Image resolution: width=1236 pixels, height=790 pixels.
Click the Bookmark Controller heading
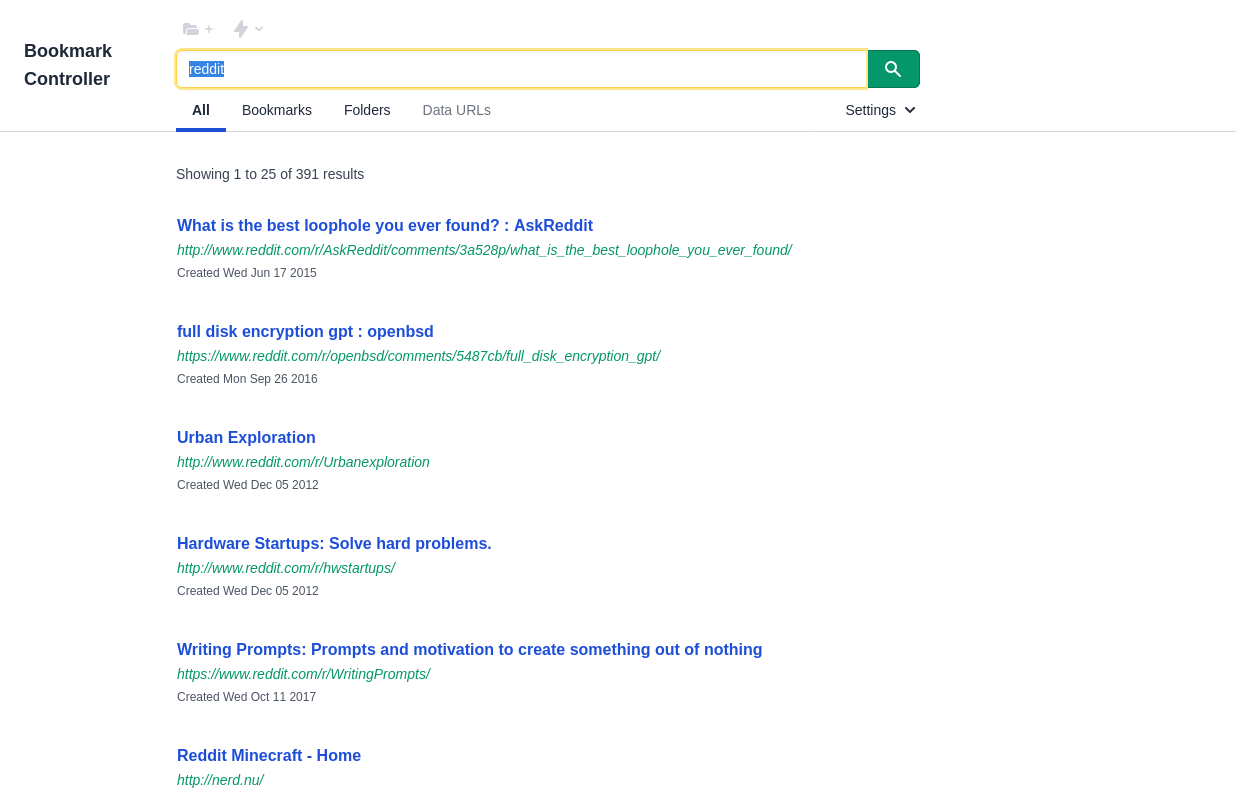click(68, 64)
